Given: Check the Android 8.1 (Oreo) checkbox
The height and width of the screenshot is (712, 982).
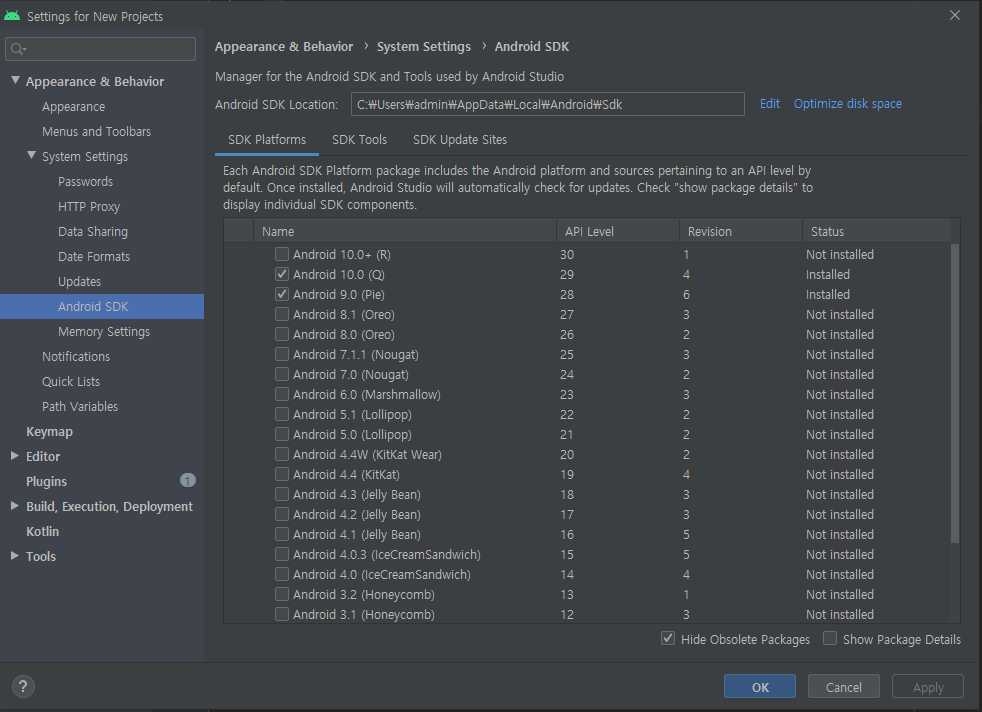Looking at the screenshot, I should (x=282, y=314).
